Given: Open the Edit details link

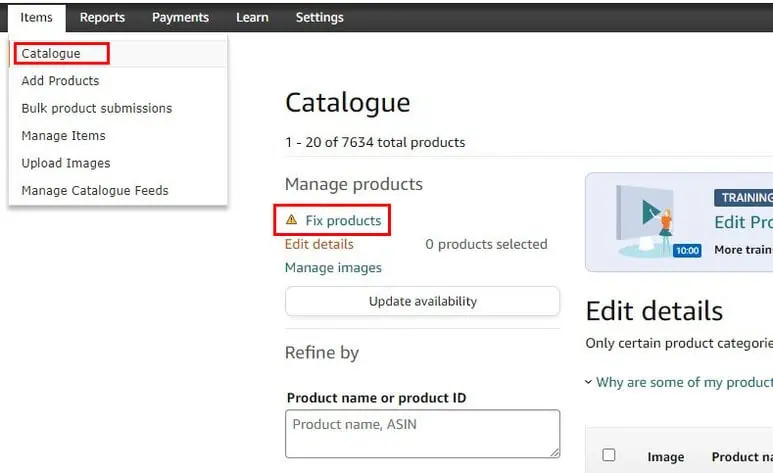Looking at the screenshot, I should click(x=319, y=244).
